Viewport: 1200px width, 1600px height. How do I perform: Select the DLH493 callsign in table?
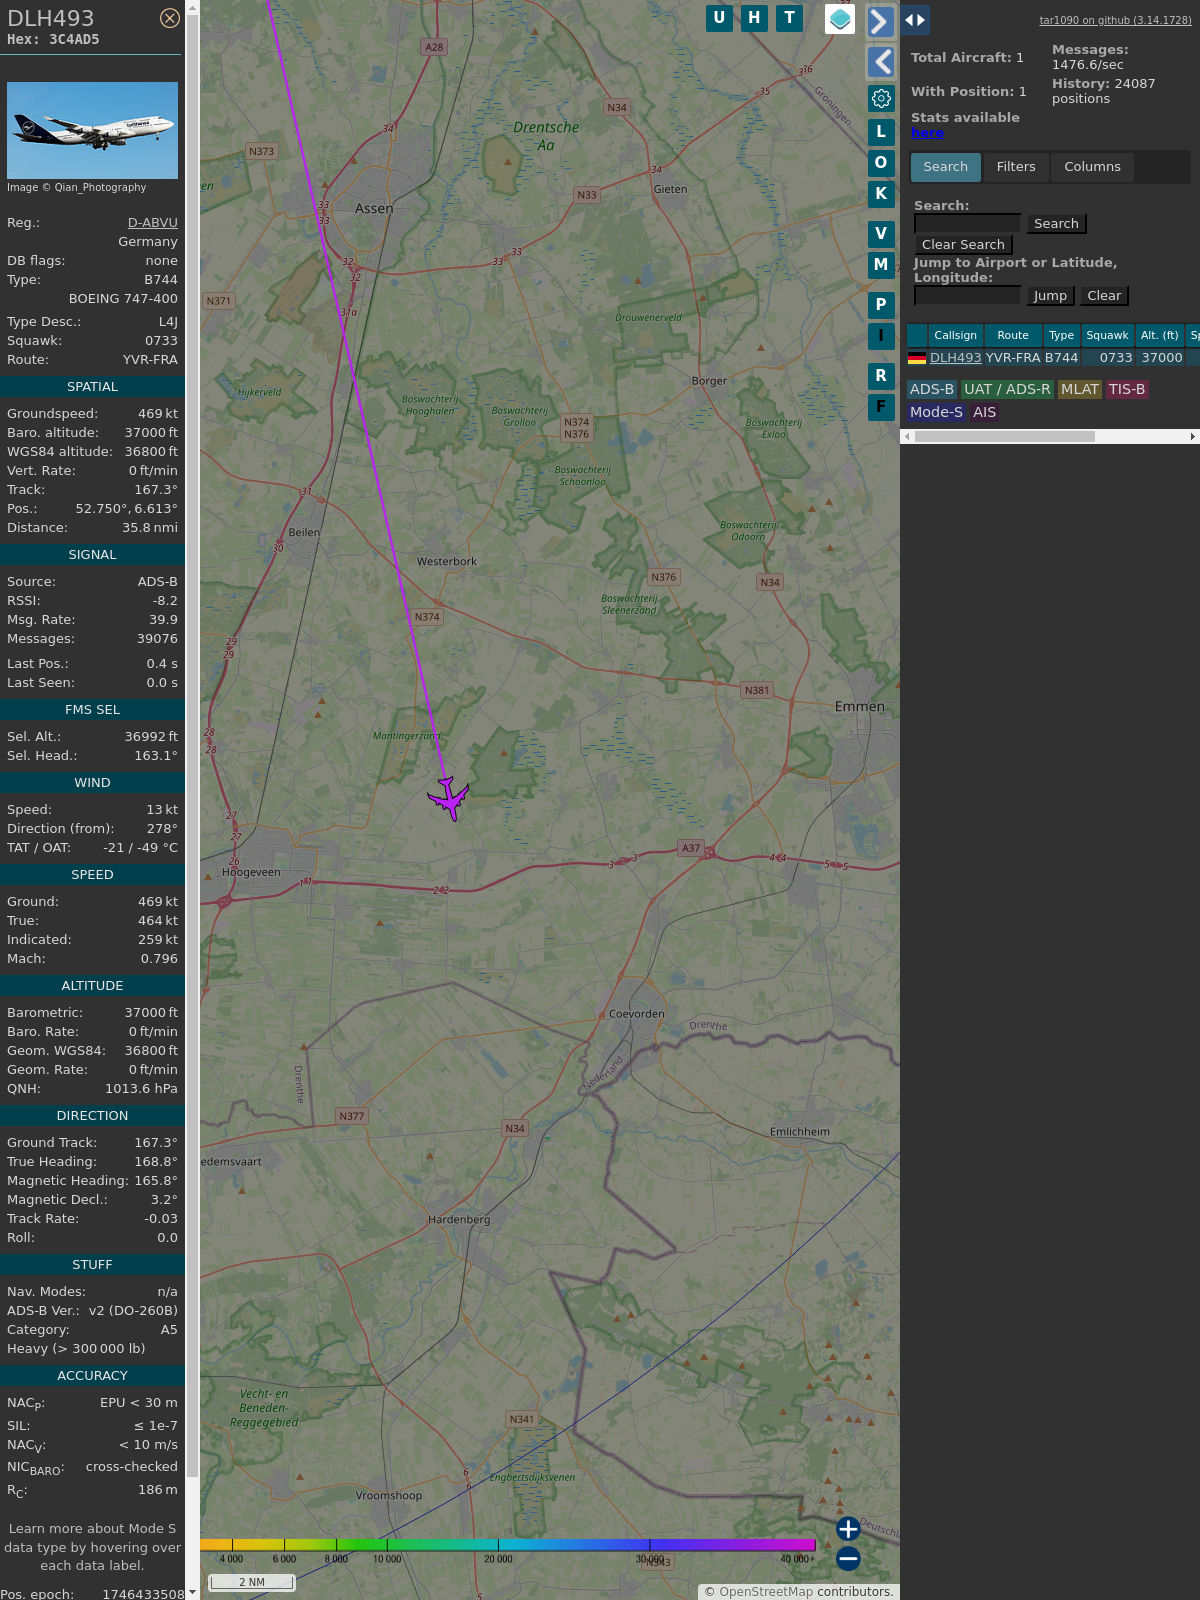955,358
